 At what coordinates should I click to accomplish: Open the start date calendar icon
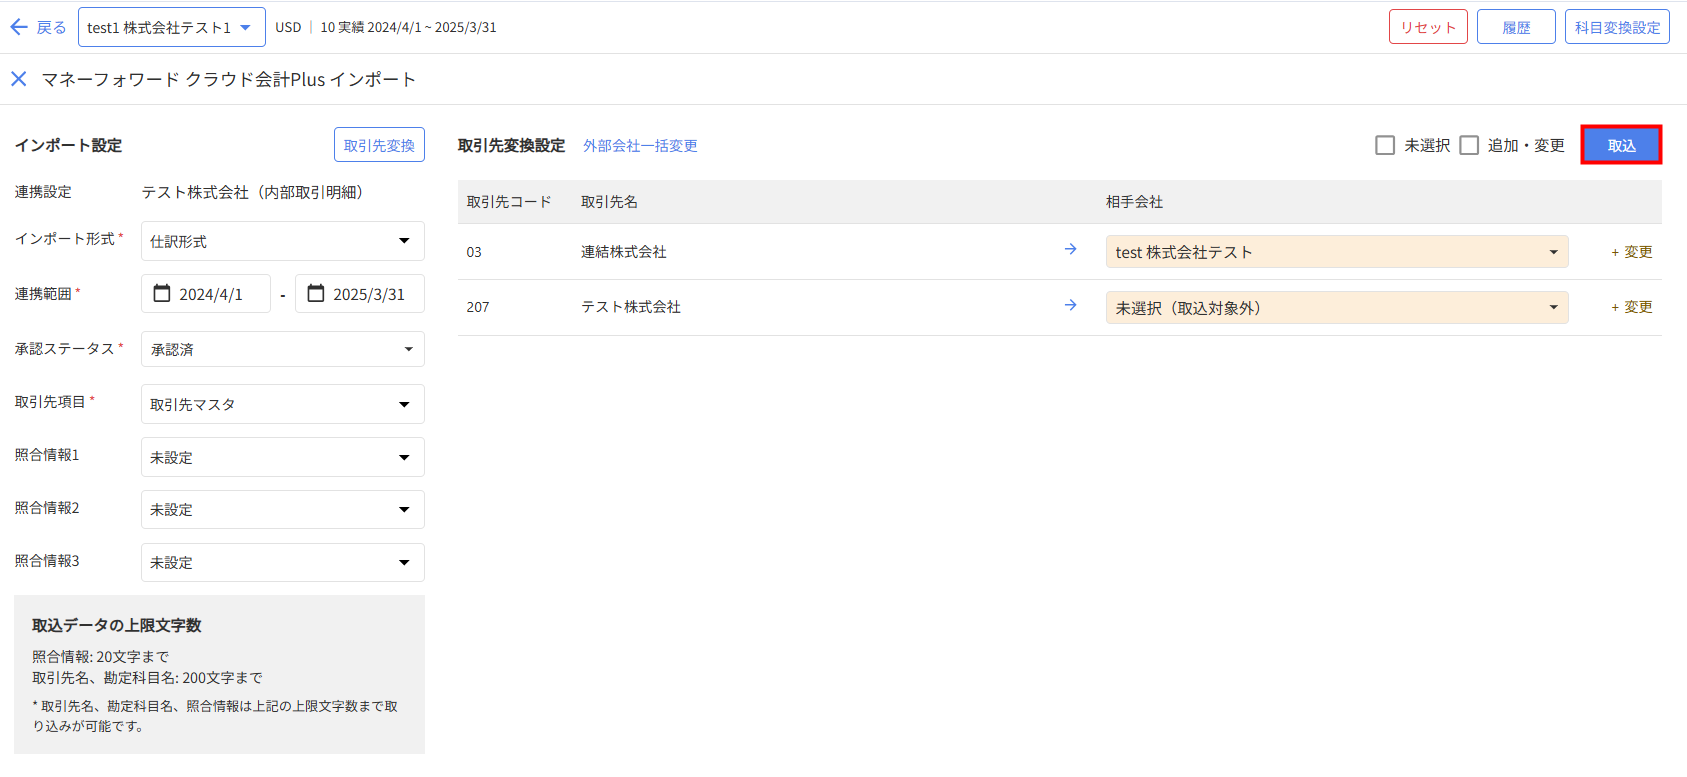[162, 293]
